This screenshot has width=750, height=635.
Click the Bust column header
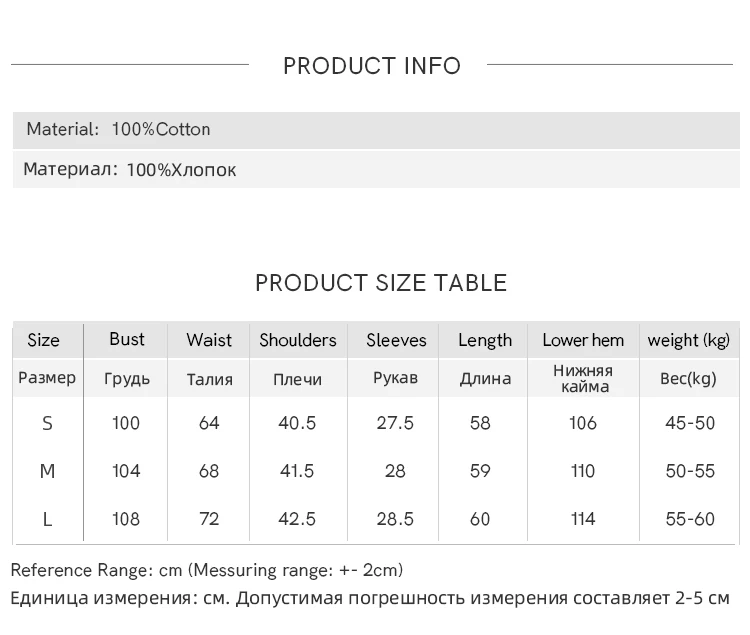[x=127, y=339]
